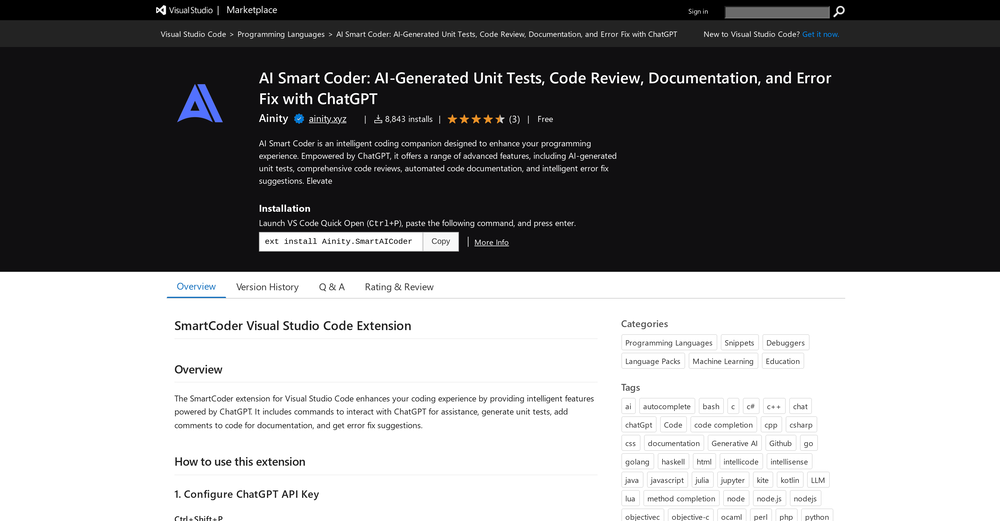Viewport: 1000px width, 521px height.
Task: Visit the ainity.xyz publisher domain link
Action: (x=327, y=119)
